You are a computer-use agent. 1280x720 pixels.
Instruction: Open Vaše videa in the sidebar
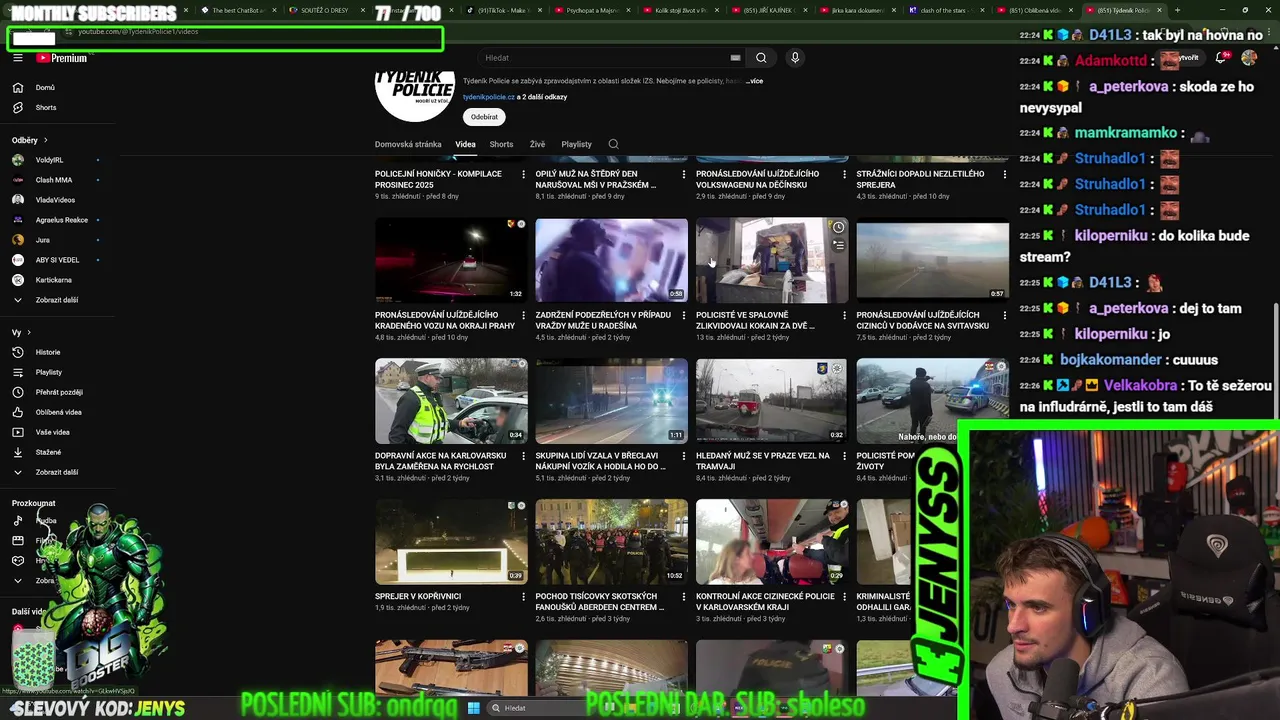tap(52, 432)
